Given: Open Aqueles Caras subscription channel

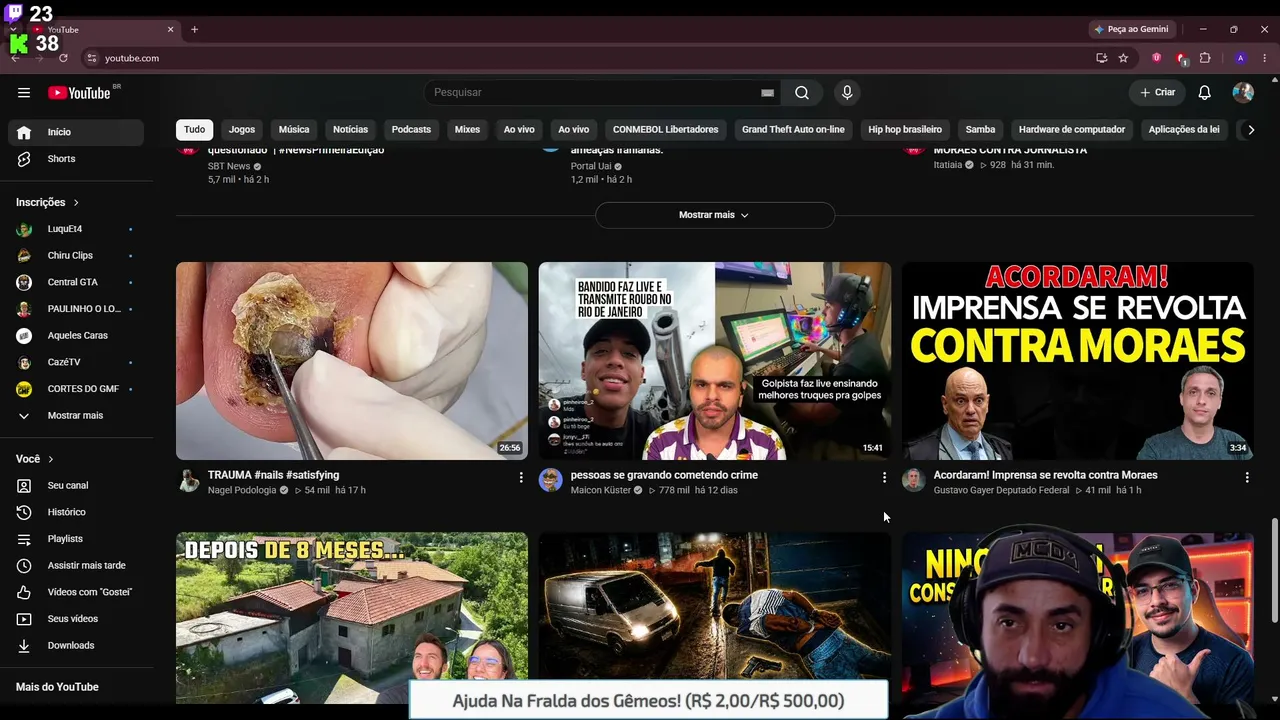Looking at the screenshot, I should [76, 336].
